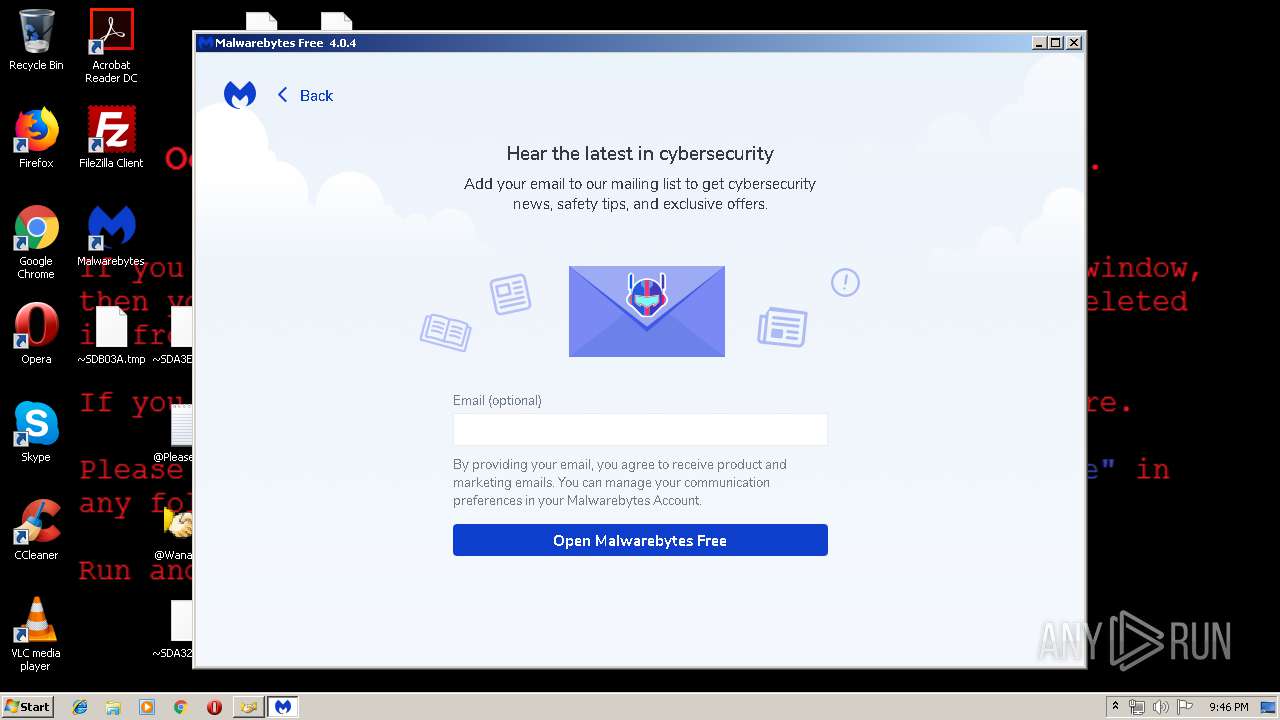Screen dimensions: 1280x720
Task: Open Windows Media Player taskbar icon
Action: coord(147,707)
